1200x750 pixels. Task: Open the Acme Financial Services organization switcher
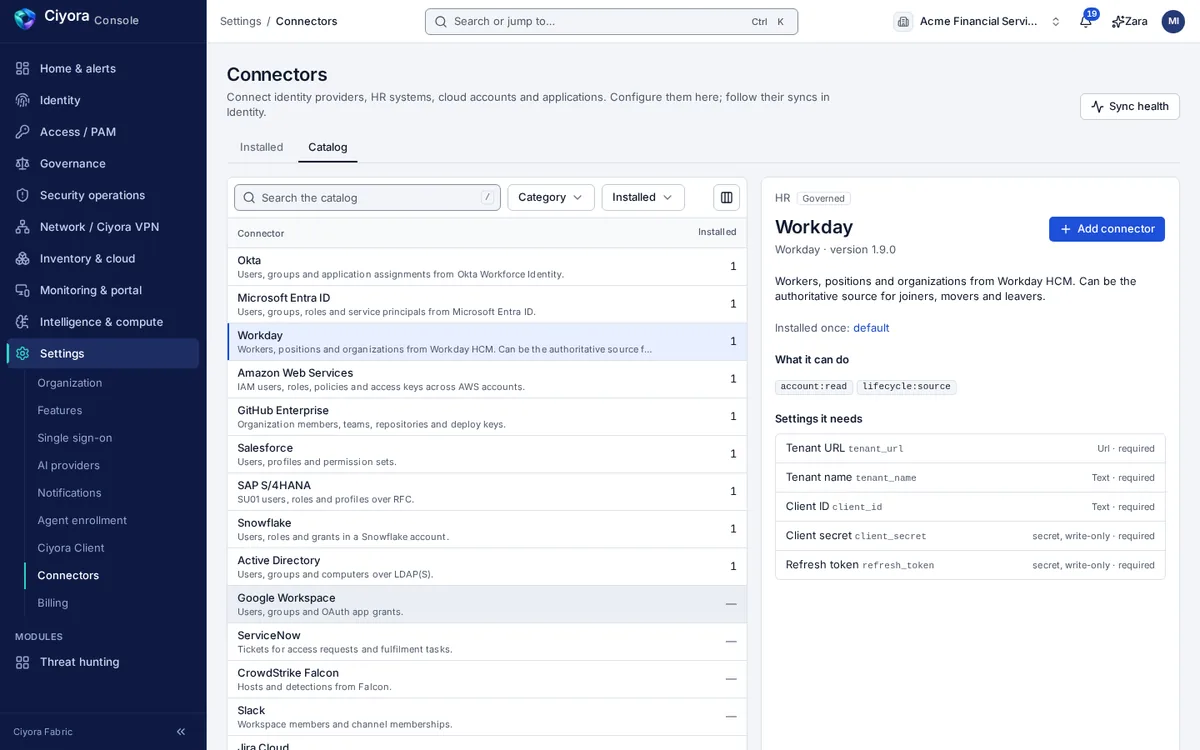(x=978, y=21)
